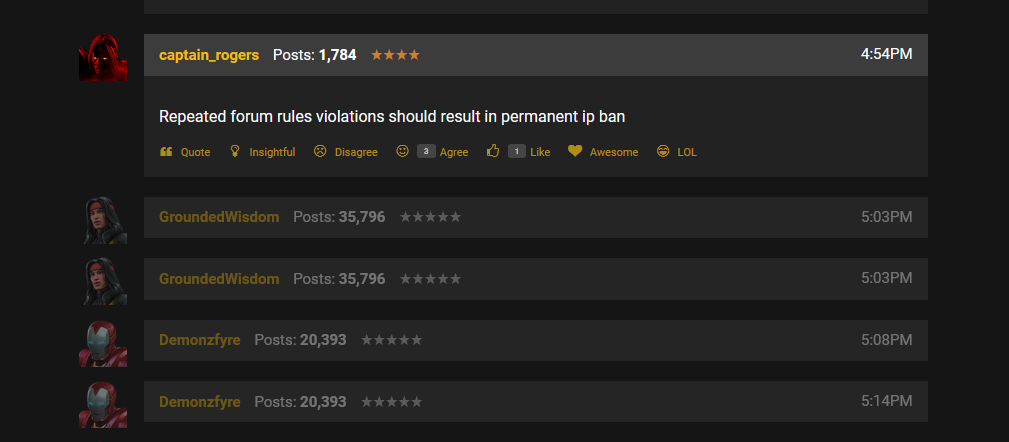
Task: Click the Agree smiley face icon
Action: 402,151
